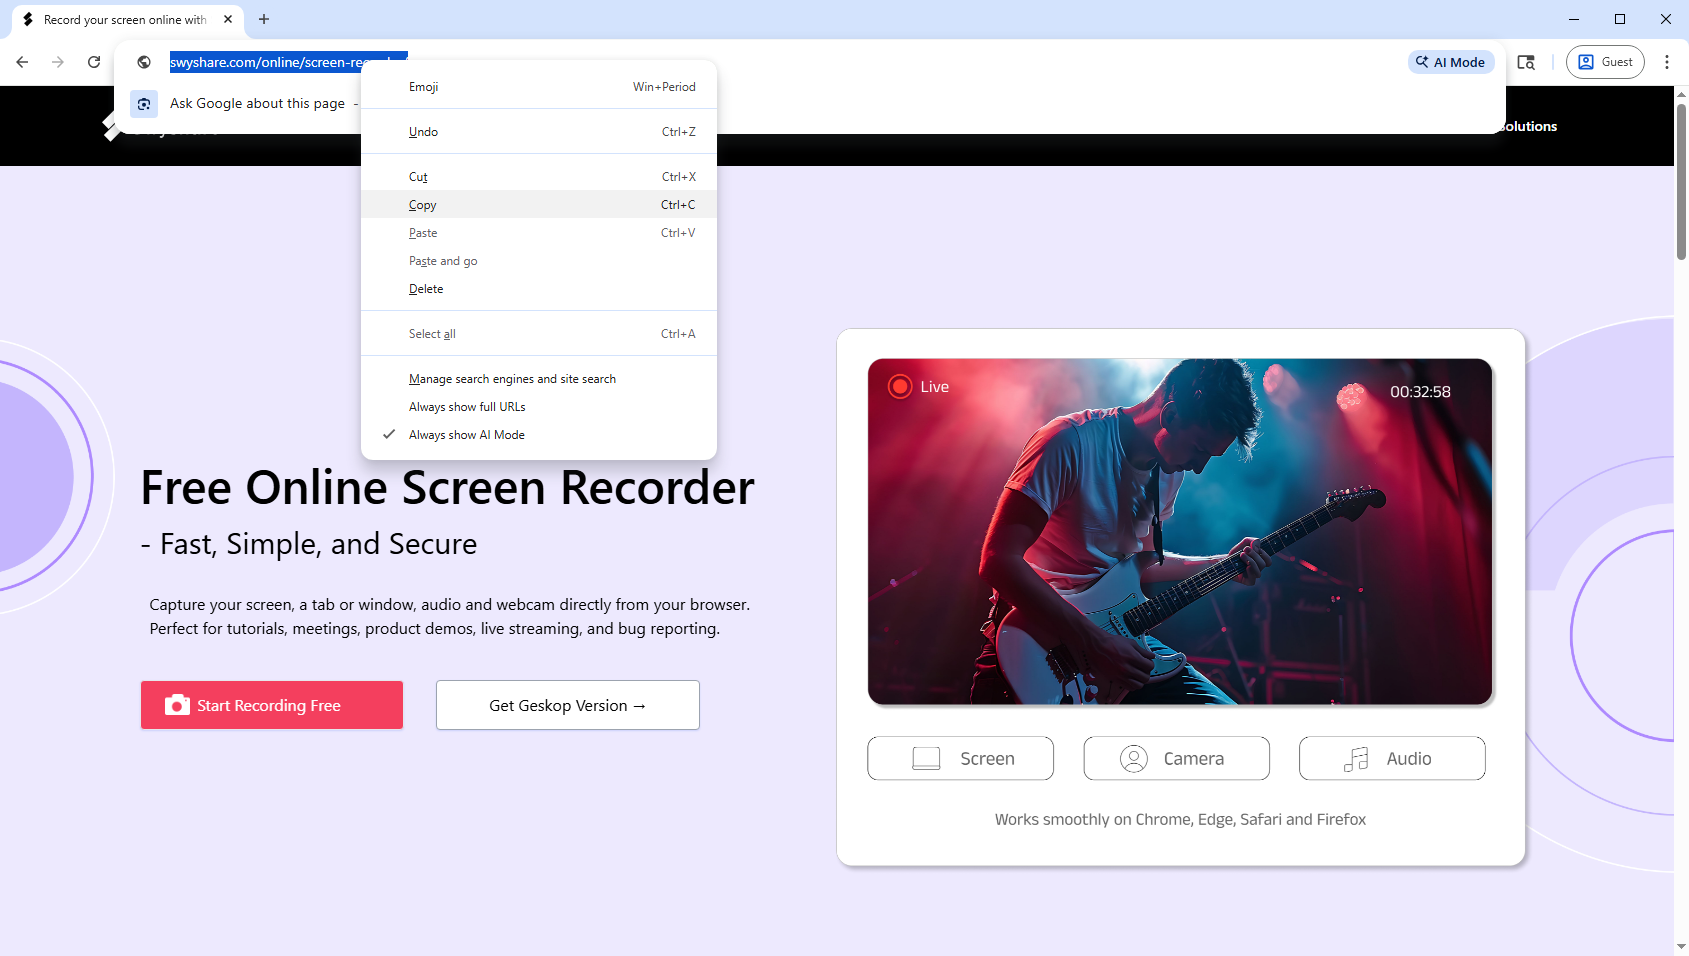Select the Screen recording option

click(x=960, y=759)
